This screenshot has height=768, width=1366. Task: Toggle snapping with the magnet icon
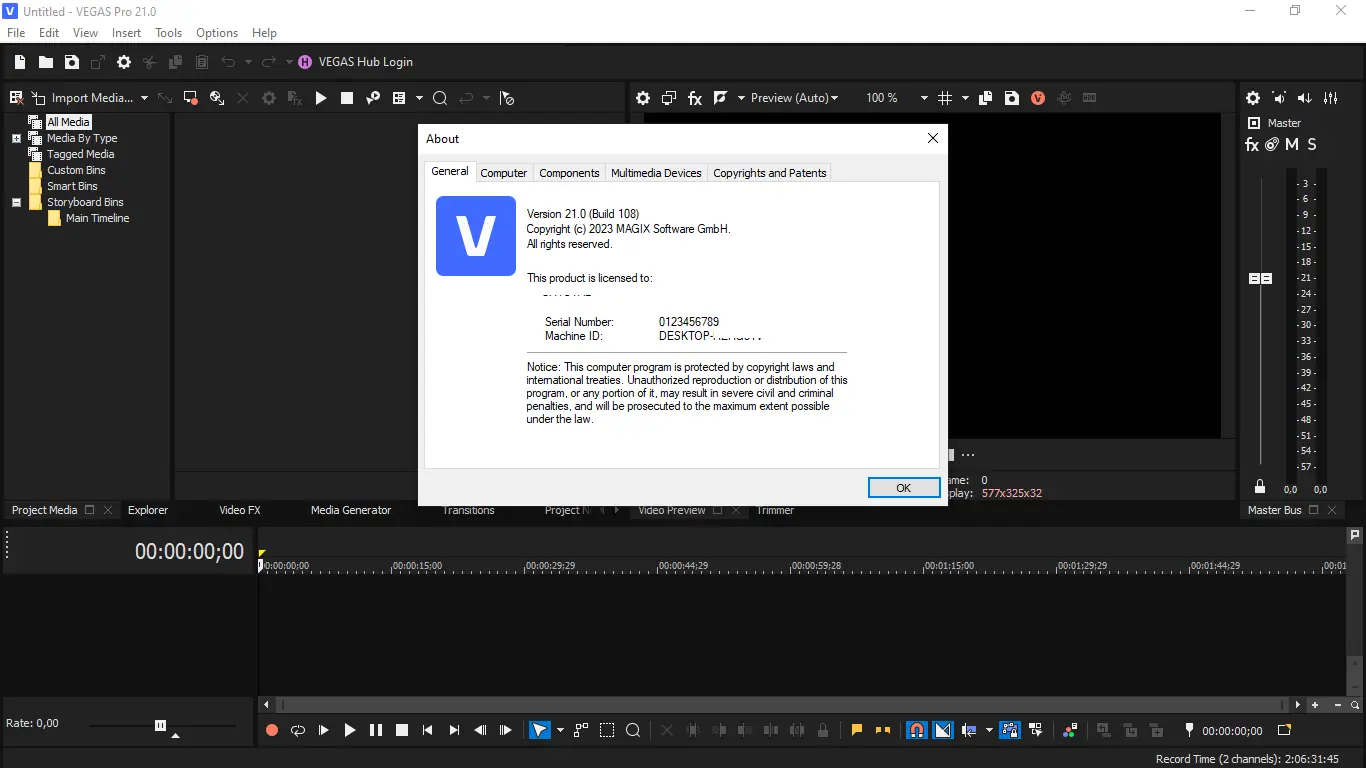pos(916,731)
